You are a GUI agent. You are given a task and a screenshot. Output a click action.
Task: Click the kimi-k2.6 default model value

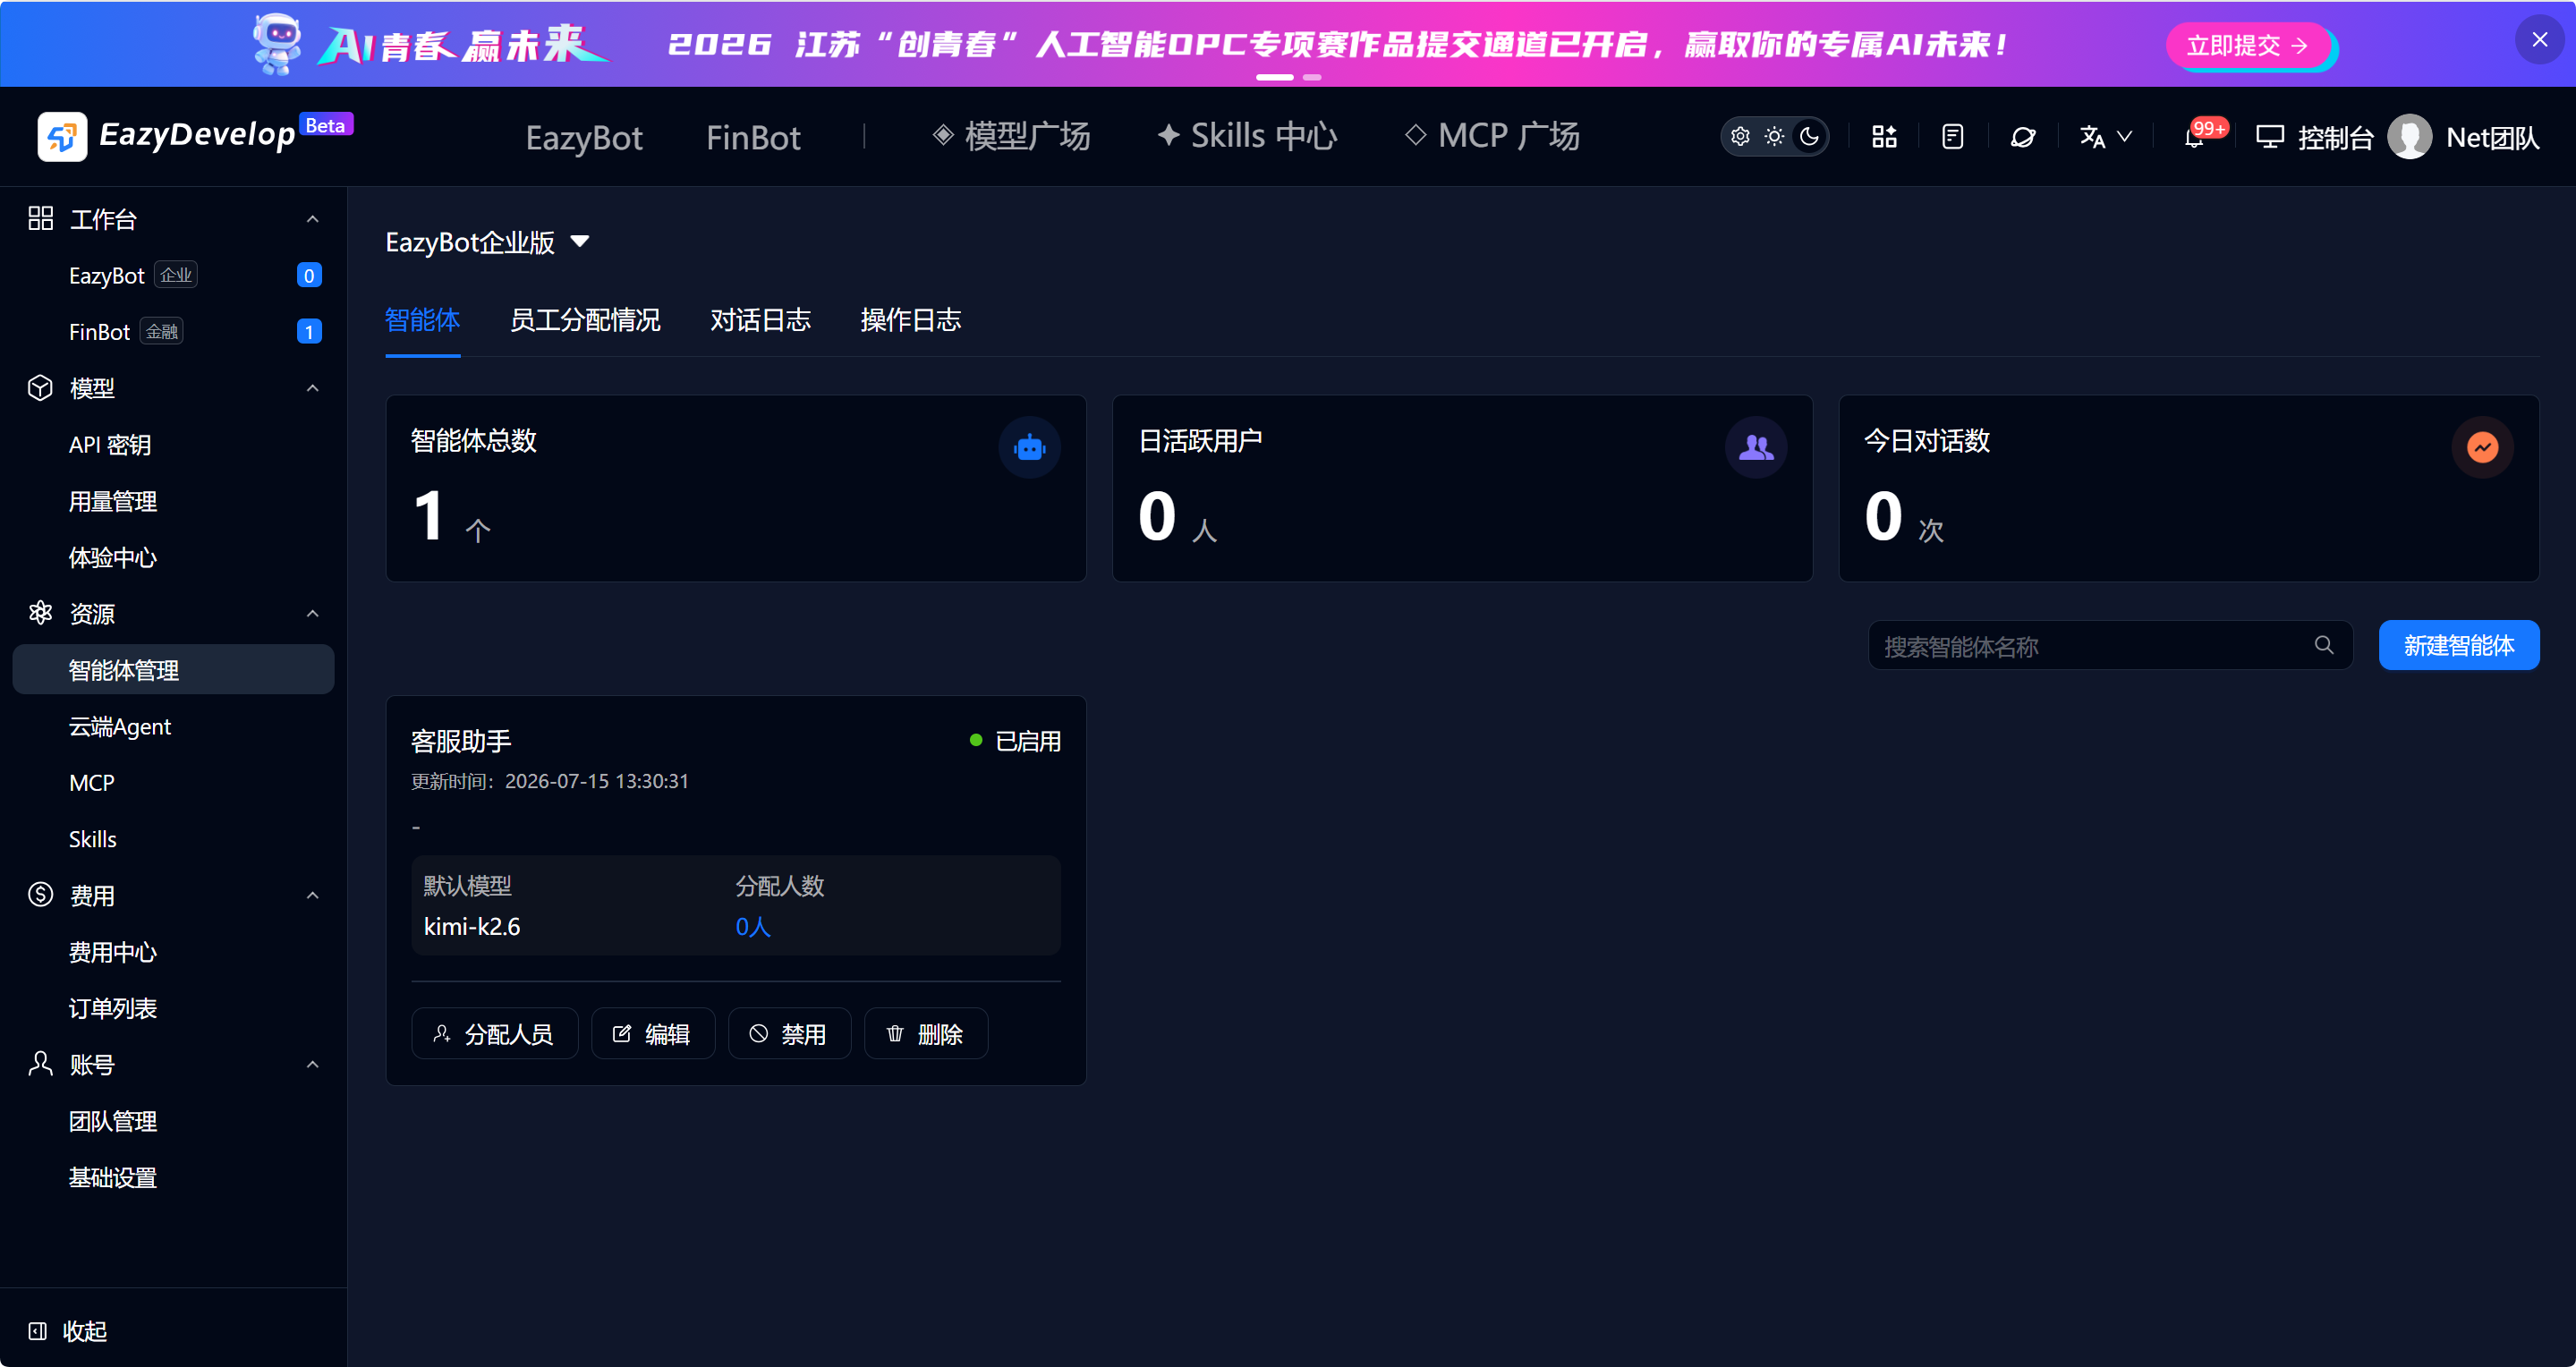(472, 926)
